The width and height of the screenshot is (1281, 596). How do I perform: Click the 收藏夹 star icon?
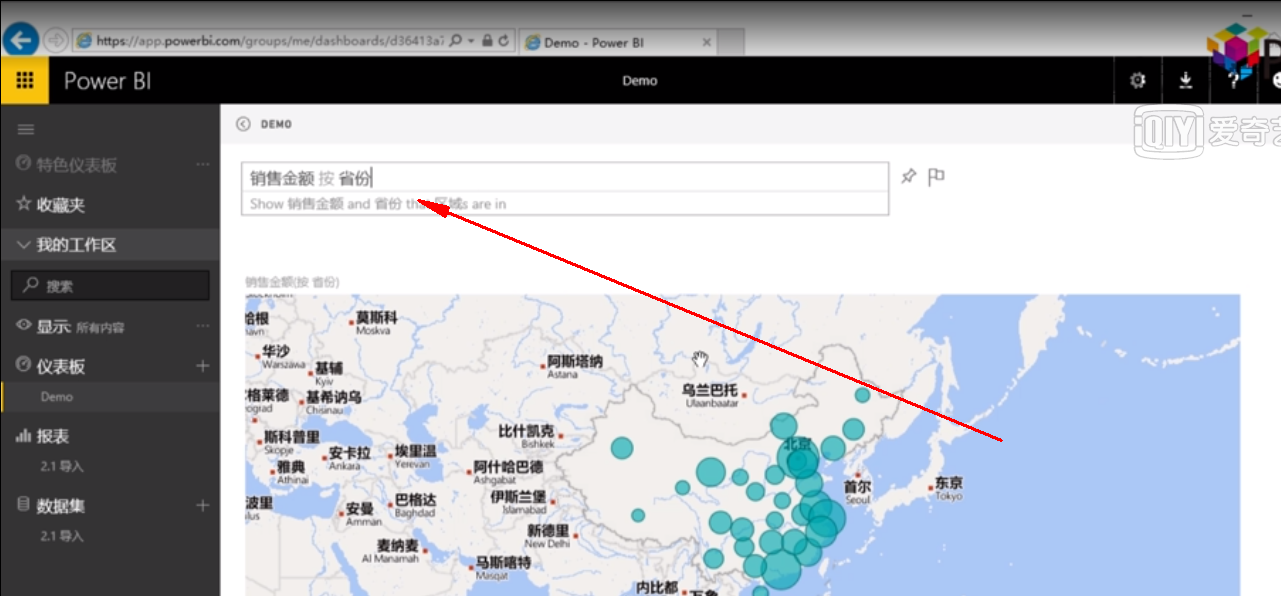click(24, 204)
